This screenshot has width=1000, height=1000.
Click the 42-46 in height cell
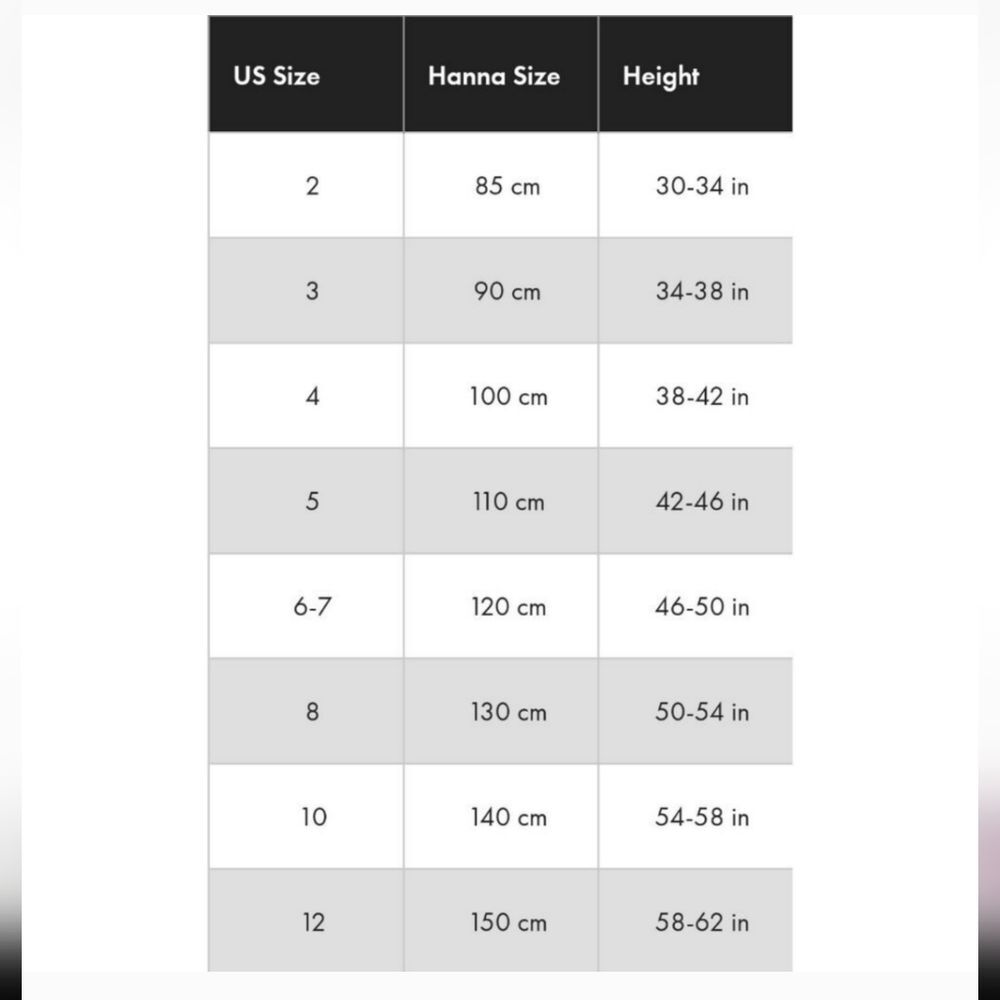click(696, 501)
